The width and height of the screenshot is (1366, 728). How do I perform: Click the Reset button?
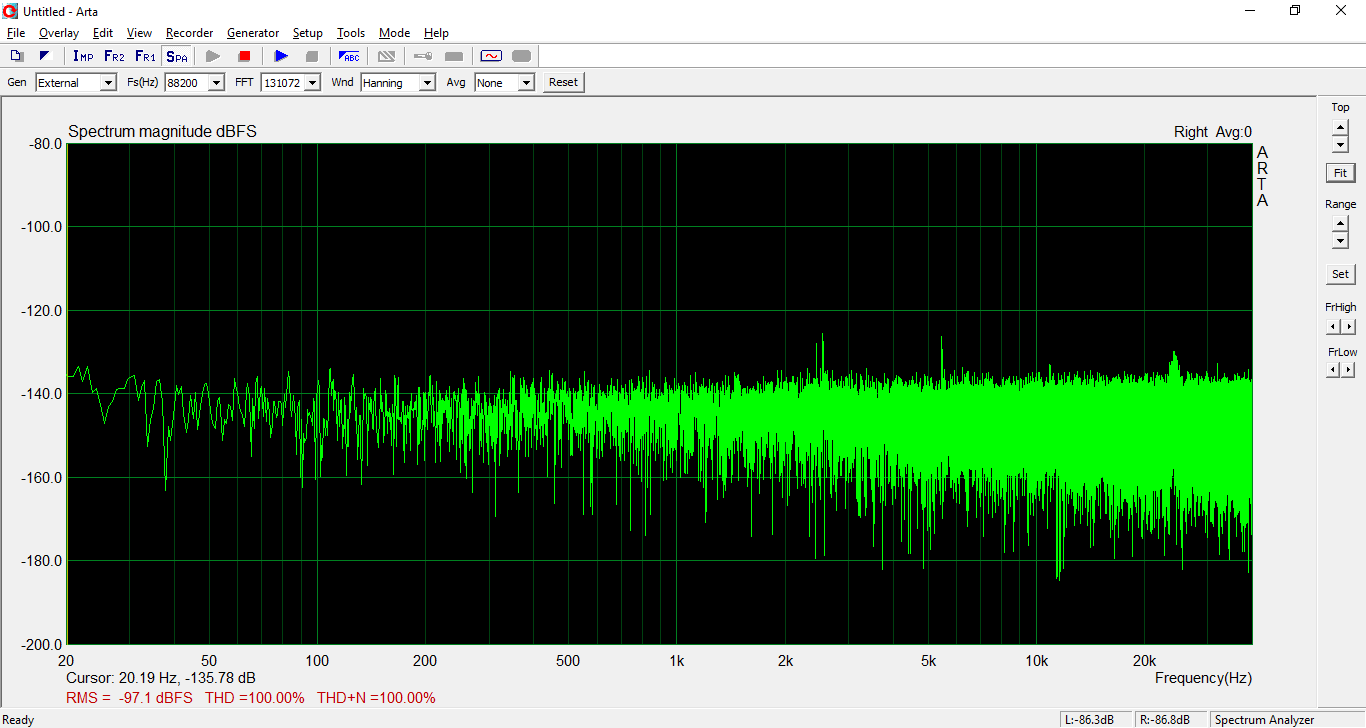563,83
